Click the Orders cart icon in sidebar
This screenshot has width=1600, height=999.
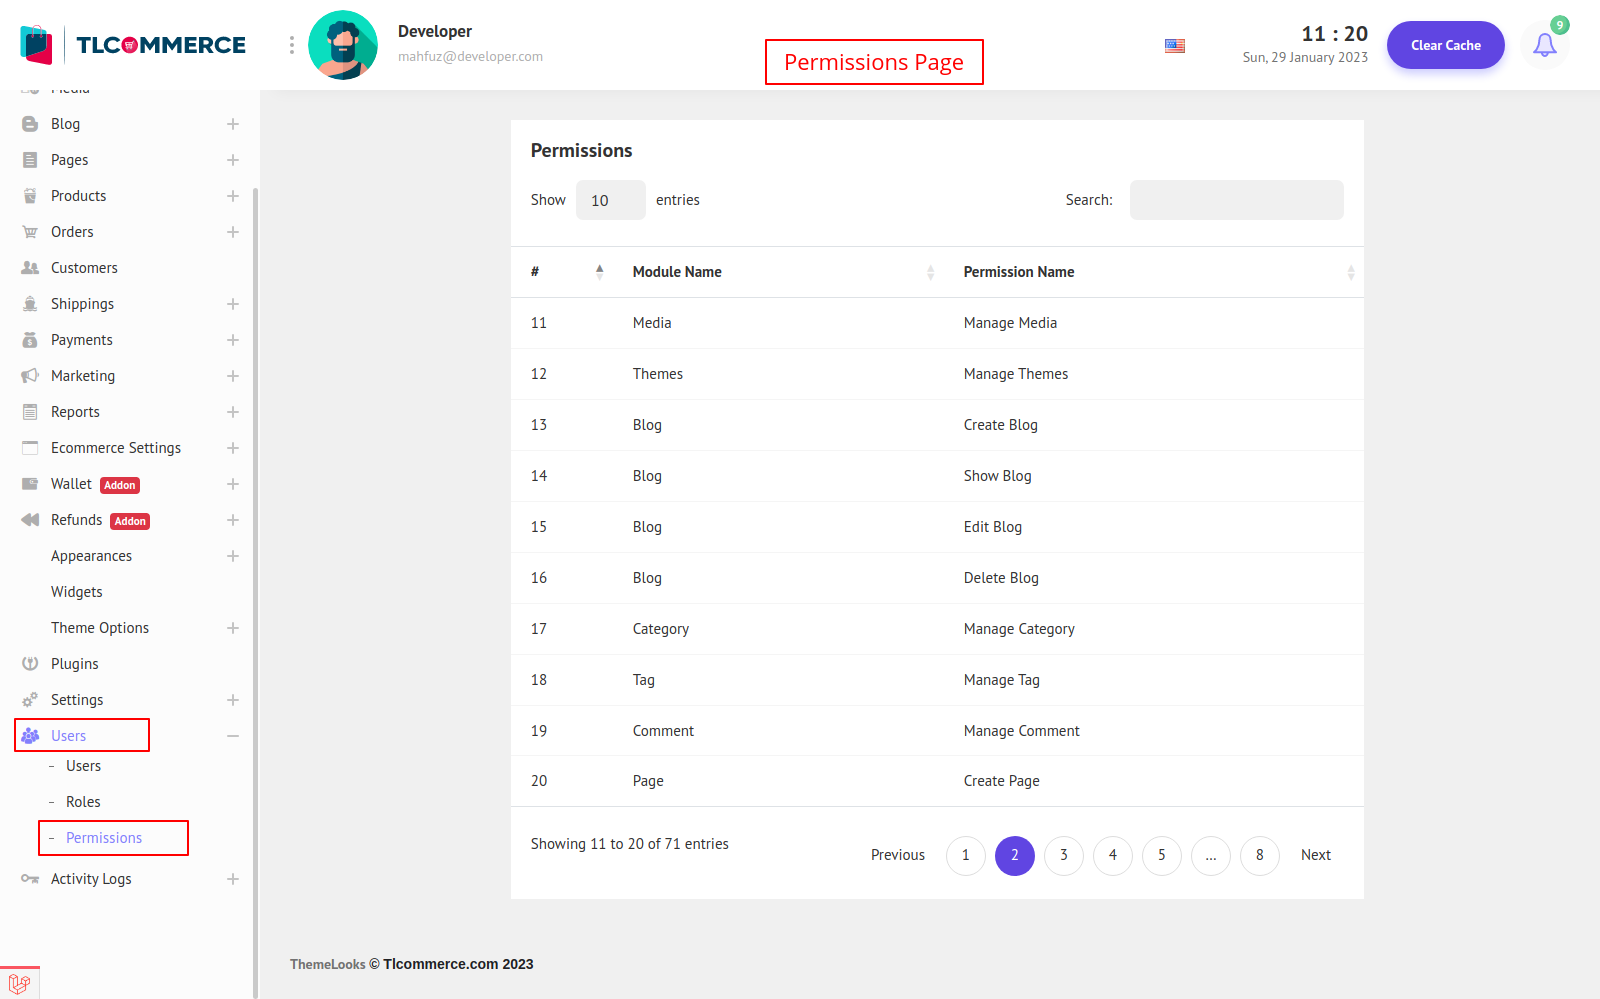click(x=30, y=232)
